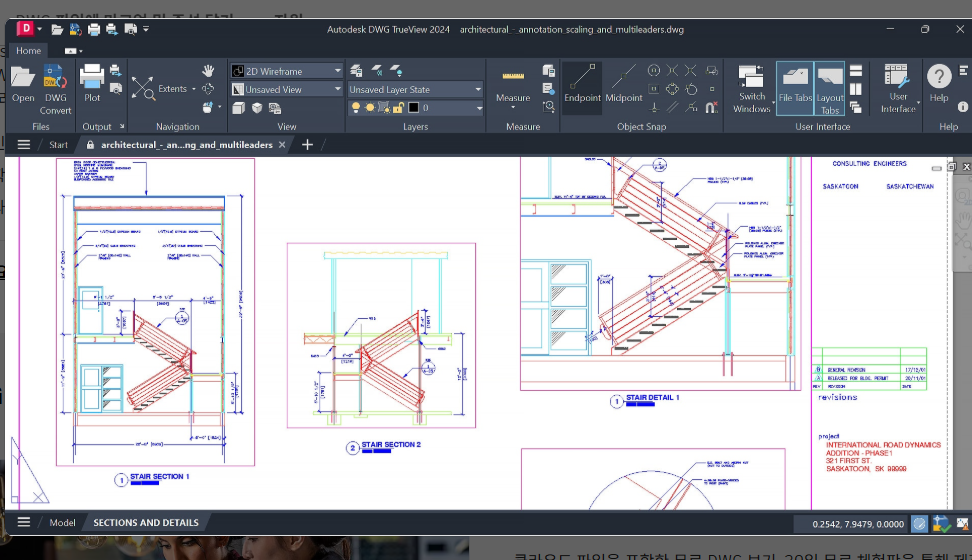Click the box view icon in View panel
972x560 pixels.
(239, 108)
